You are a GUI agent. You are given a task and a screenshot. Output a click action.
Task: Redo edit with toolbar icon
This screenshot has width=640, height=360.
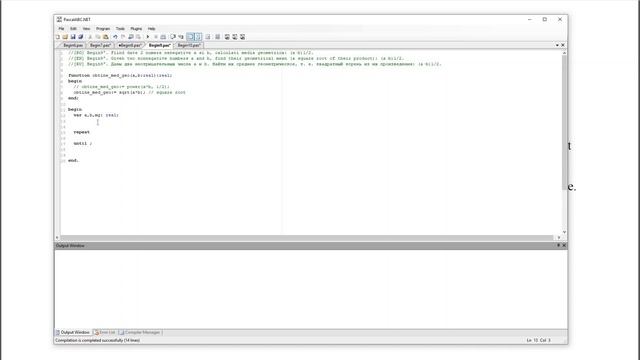point(123,37)
